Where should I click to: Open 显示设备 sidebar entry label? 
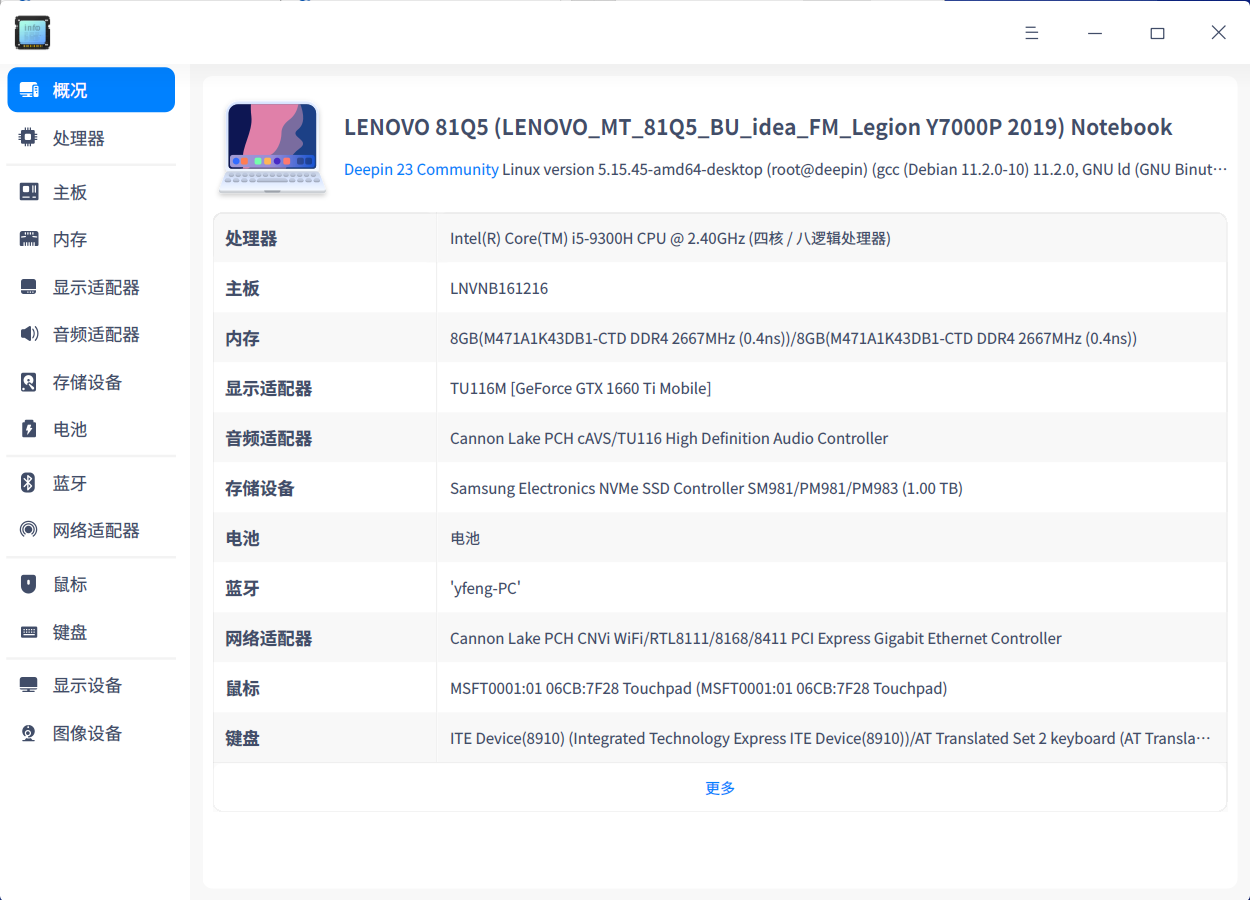87,685
